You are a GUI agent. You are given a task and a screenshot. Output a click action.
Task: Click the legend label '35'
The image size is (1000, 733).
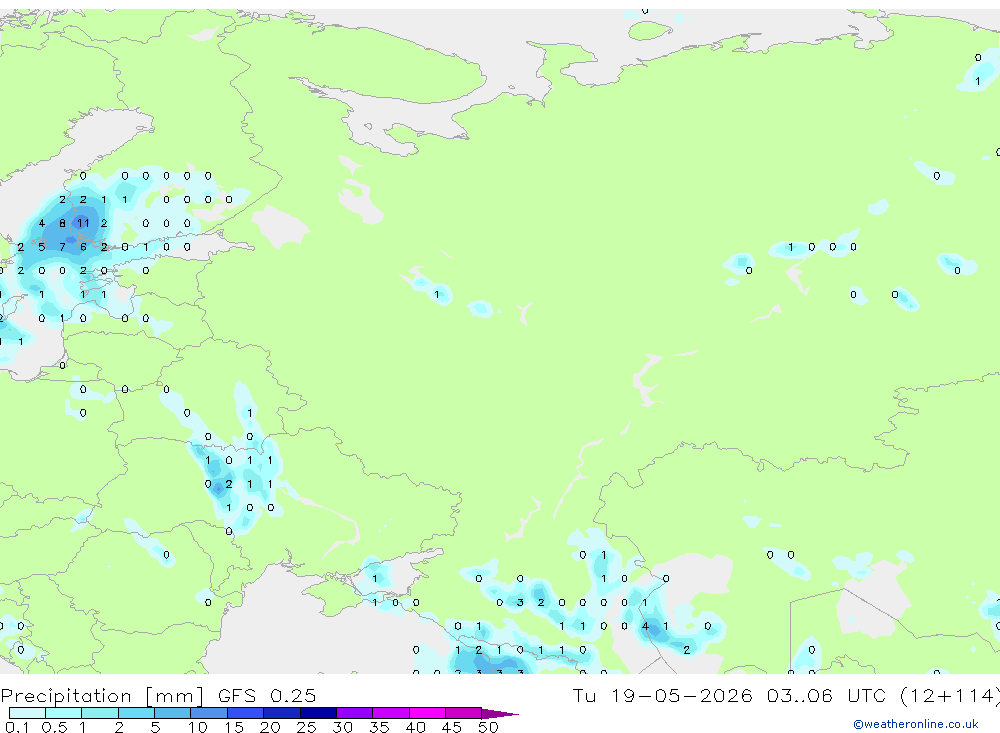[x=379, y=727]
